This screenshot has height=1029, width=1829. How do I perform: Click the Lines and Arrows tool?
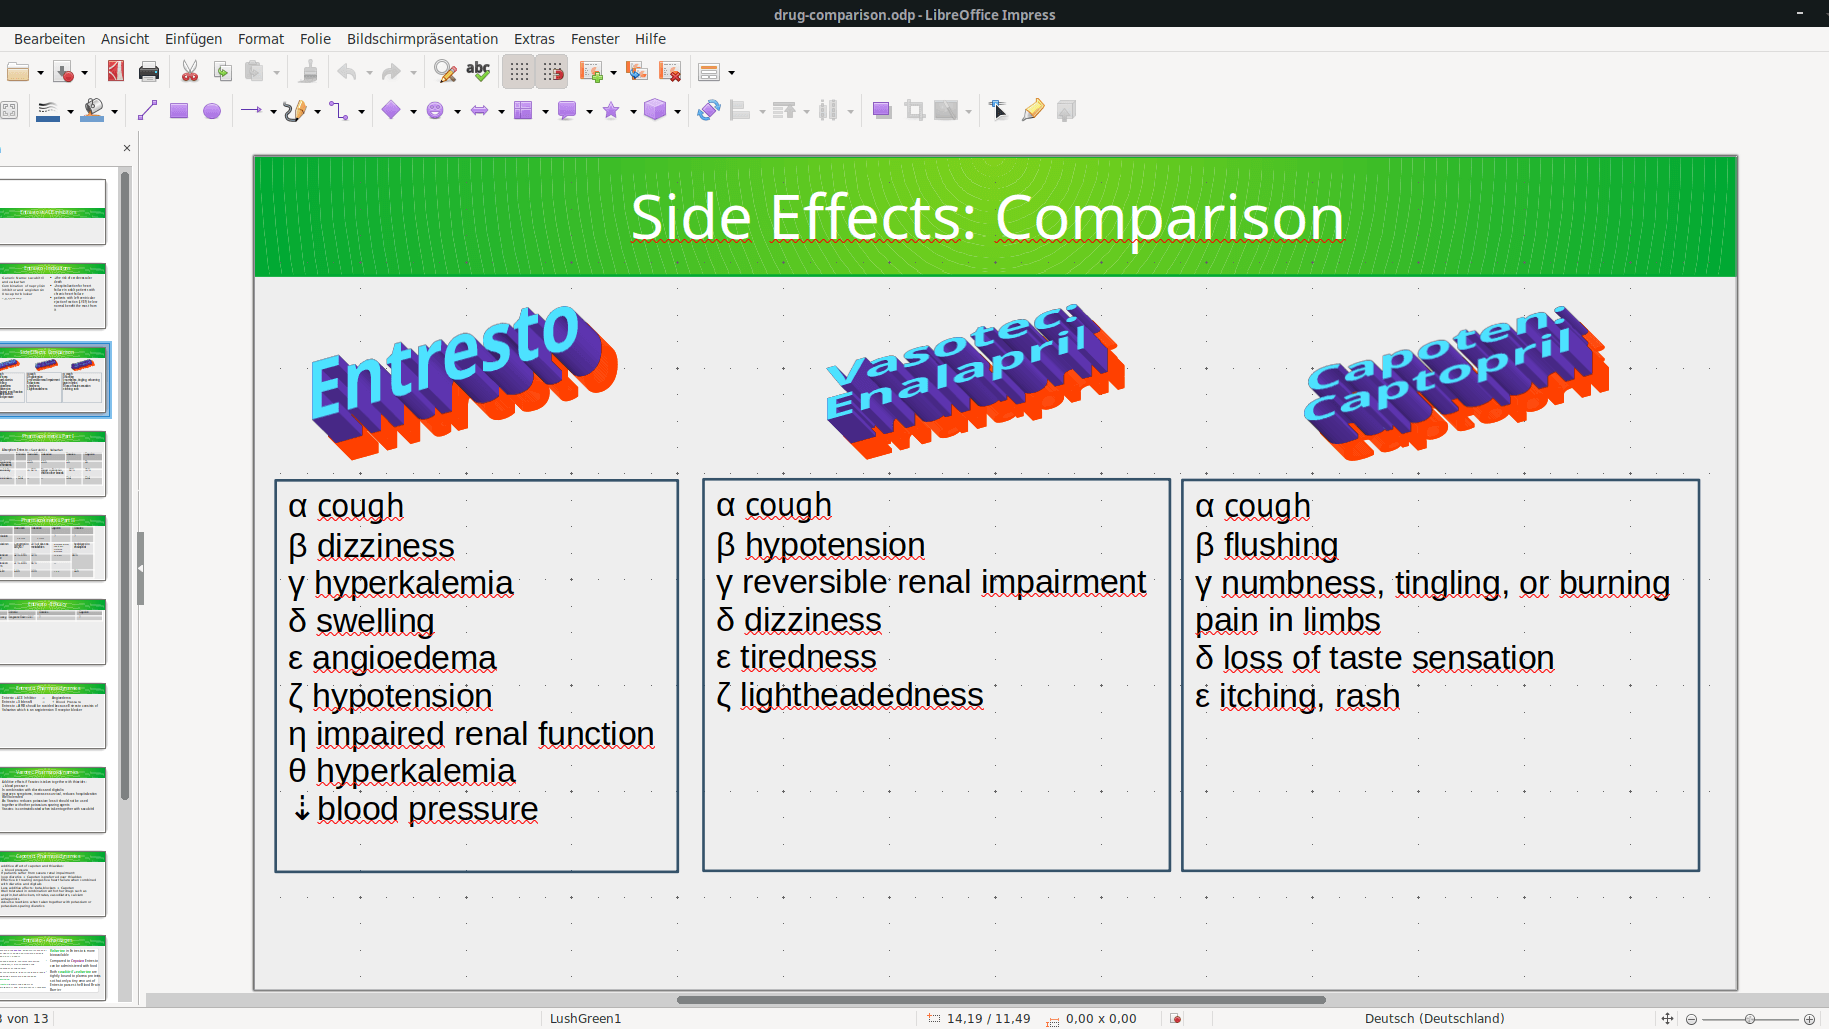click(x=251, y=110)
